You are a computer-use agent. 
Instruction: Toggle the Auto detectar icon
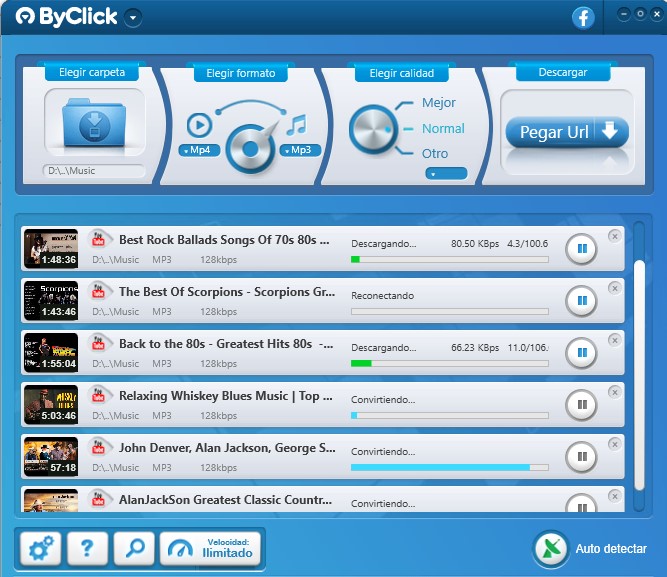(551, 549)
